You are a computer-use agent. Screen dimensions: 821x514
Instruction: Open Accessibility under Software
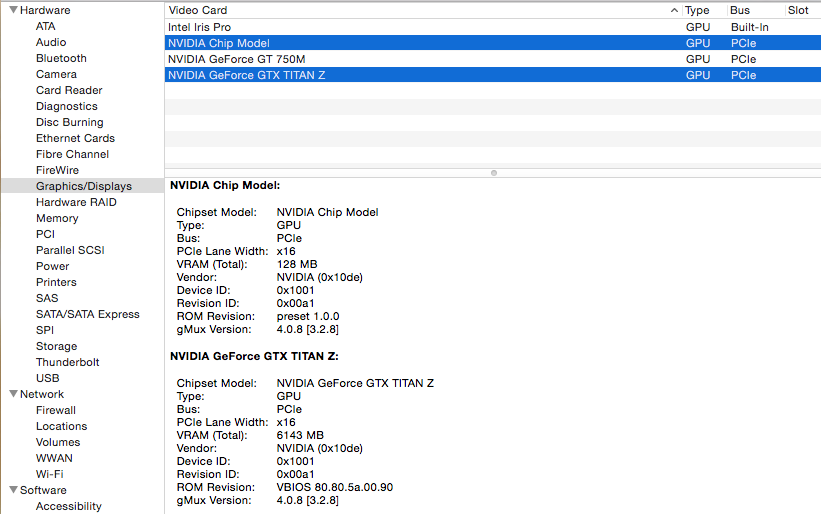point(69,506)
